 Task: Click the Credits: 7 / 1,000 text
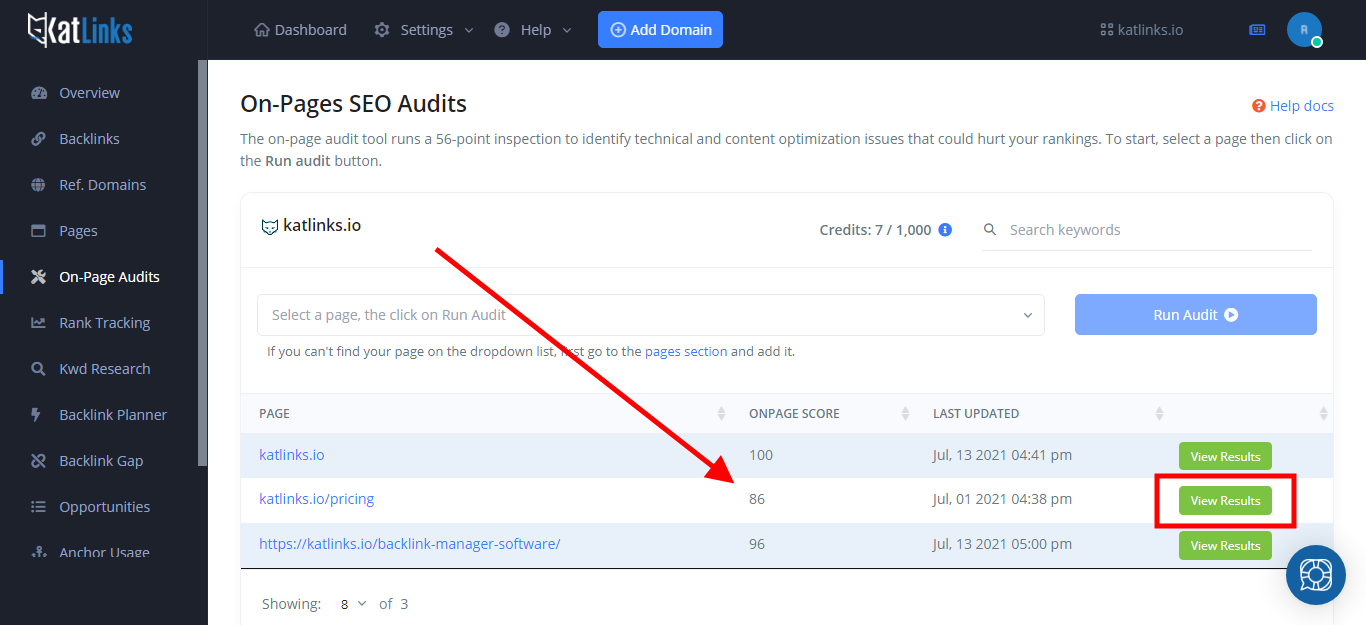[x=875, y=230]
